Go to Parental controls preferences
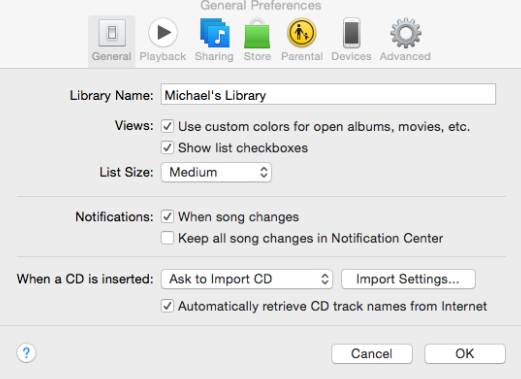Screen dimensions: 521x379 click(x=302, y=41)
